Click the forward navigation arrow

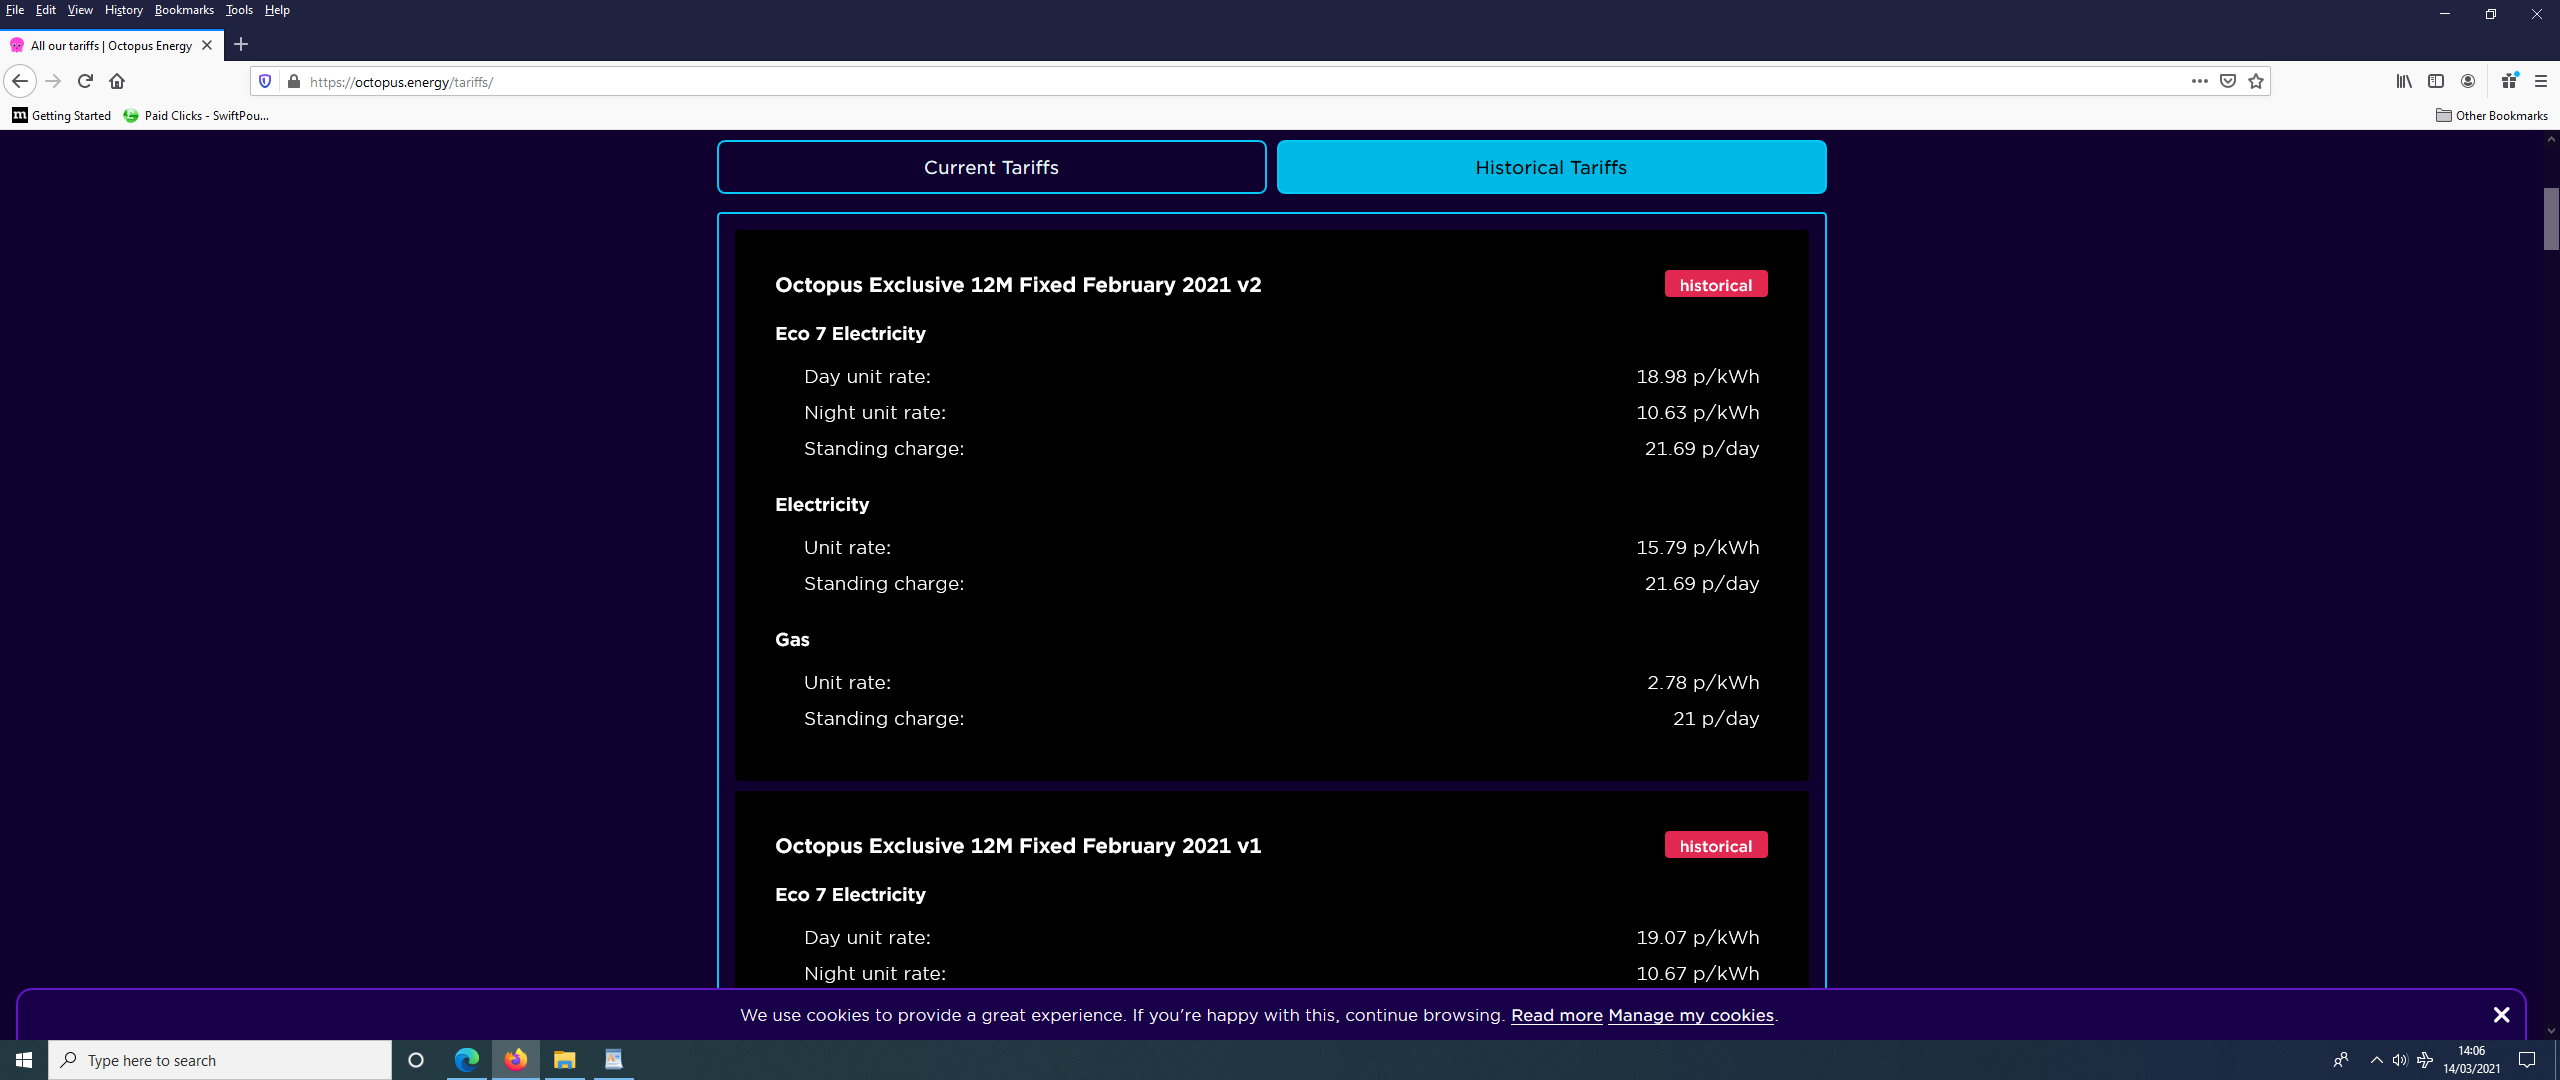pyautogui.click(x=54, y=81)
